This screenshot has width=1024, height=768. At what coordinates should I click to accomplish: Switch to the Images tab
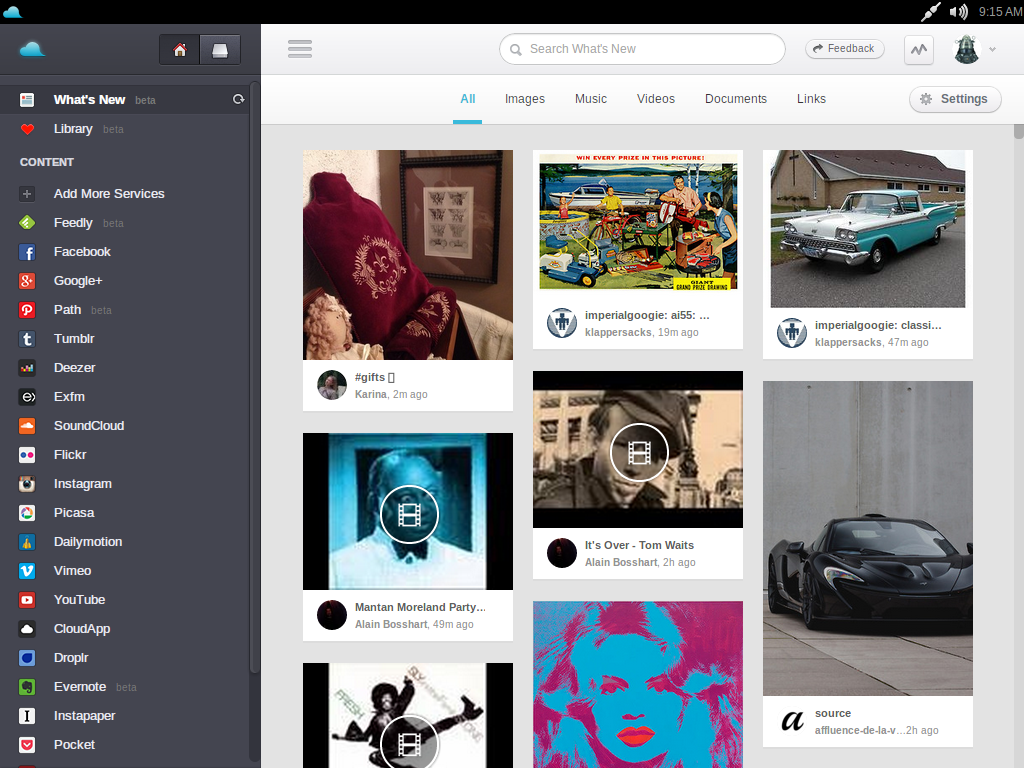click(525, 99)
